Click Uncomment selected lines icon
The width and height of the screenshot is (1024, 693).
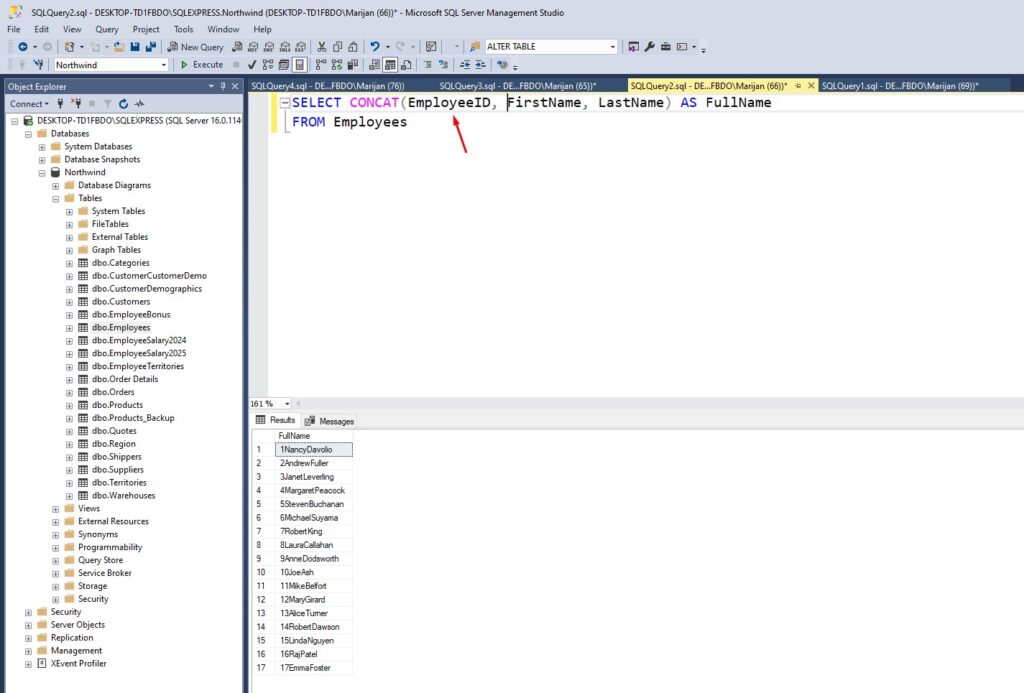coord(443,65)
